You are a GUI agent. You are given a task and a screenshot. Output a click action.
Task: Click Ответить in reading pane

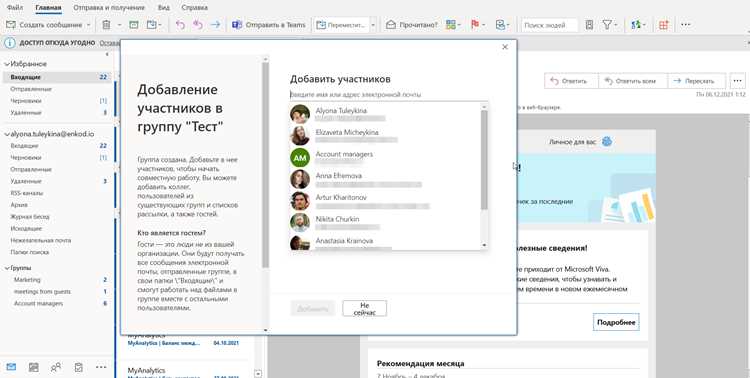point(571,81)
